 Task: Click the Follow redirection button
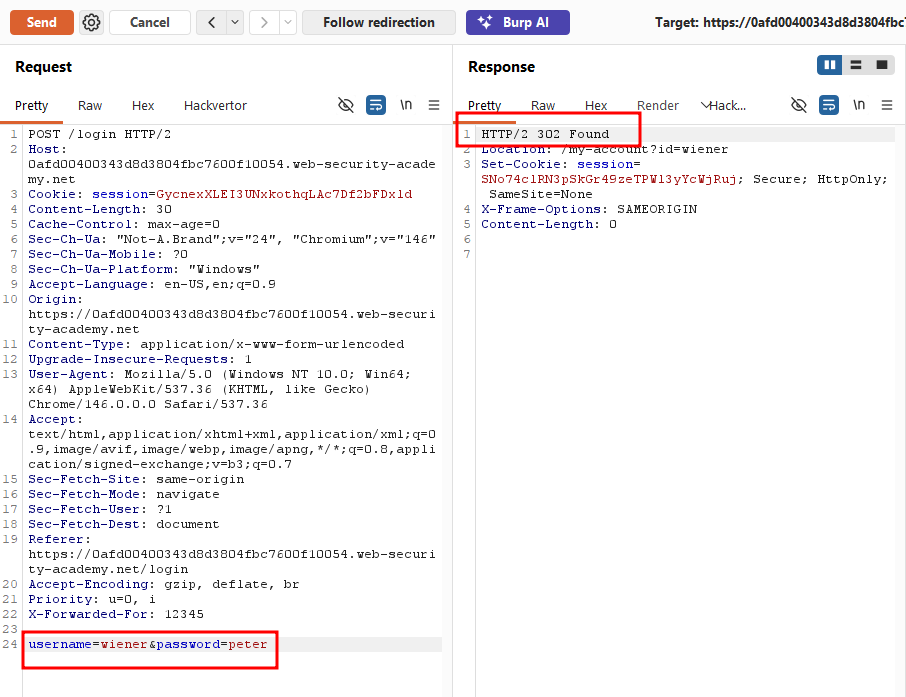[x=379, y=23]
